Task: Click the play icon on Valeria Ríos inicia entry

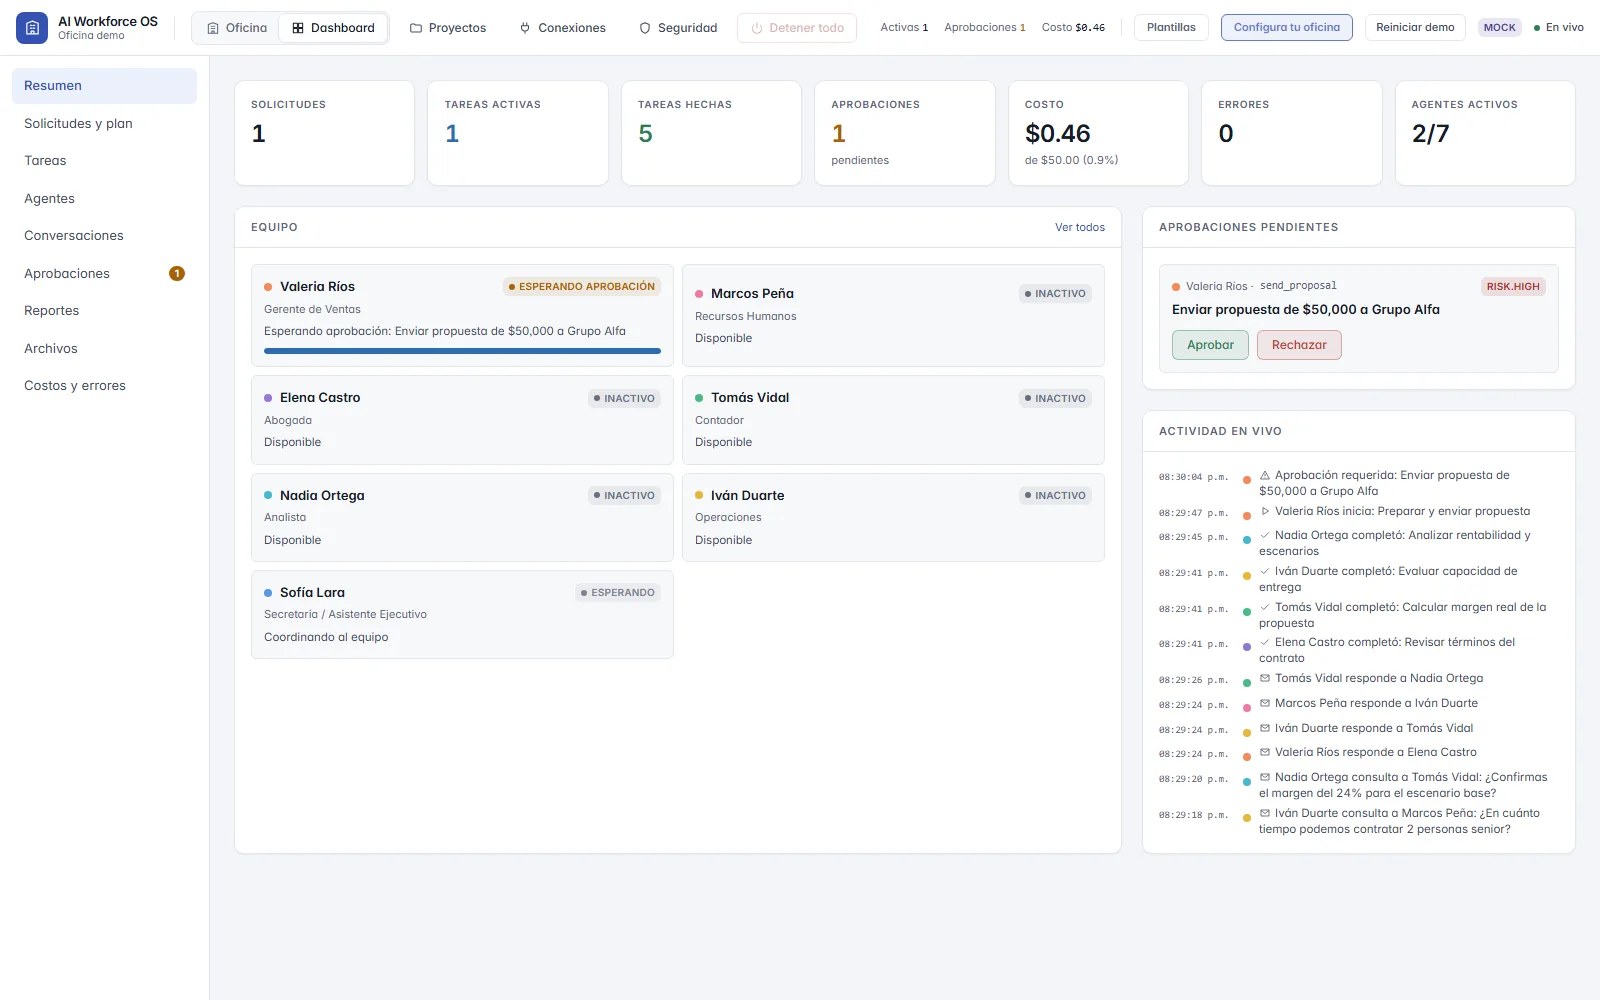Action: click(x=1265, y=511)
